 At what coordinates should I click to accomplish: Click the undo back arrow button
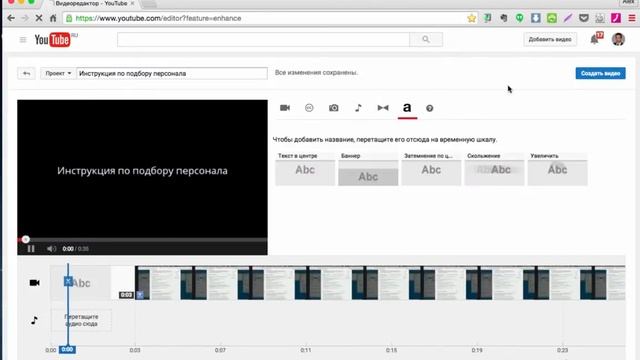click(x=27, y=73)
